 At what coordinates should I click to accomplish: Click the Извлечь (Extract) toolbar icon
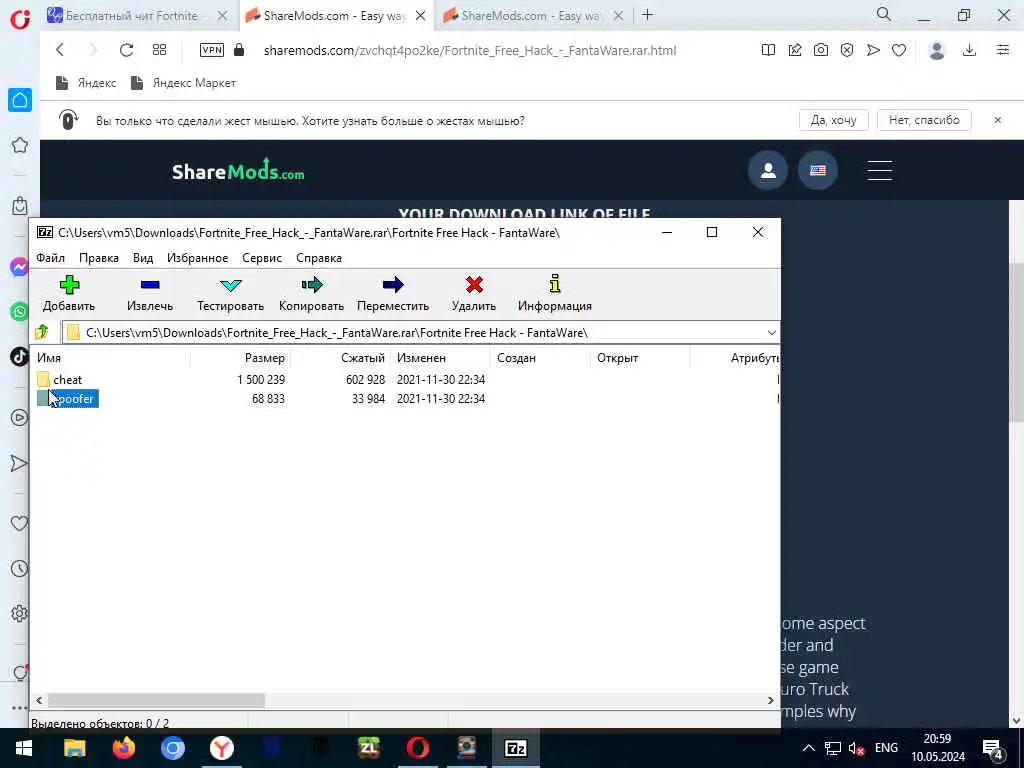(x=150, y=285)
